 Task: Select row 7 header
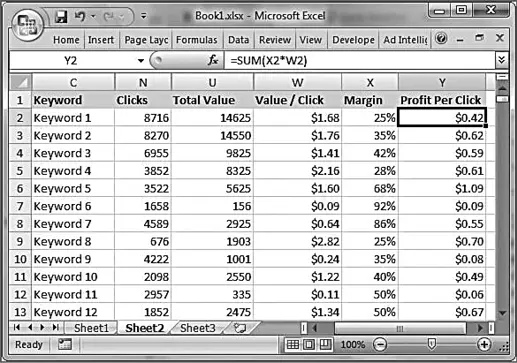(x=20, y=206)
